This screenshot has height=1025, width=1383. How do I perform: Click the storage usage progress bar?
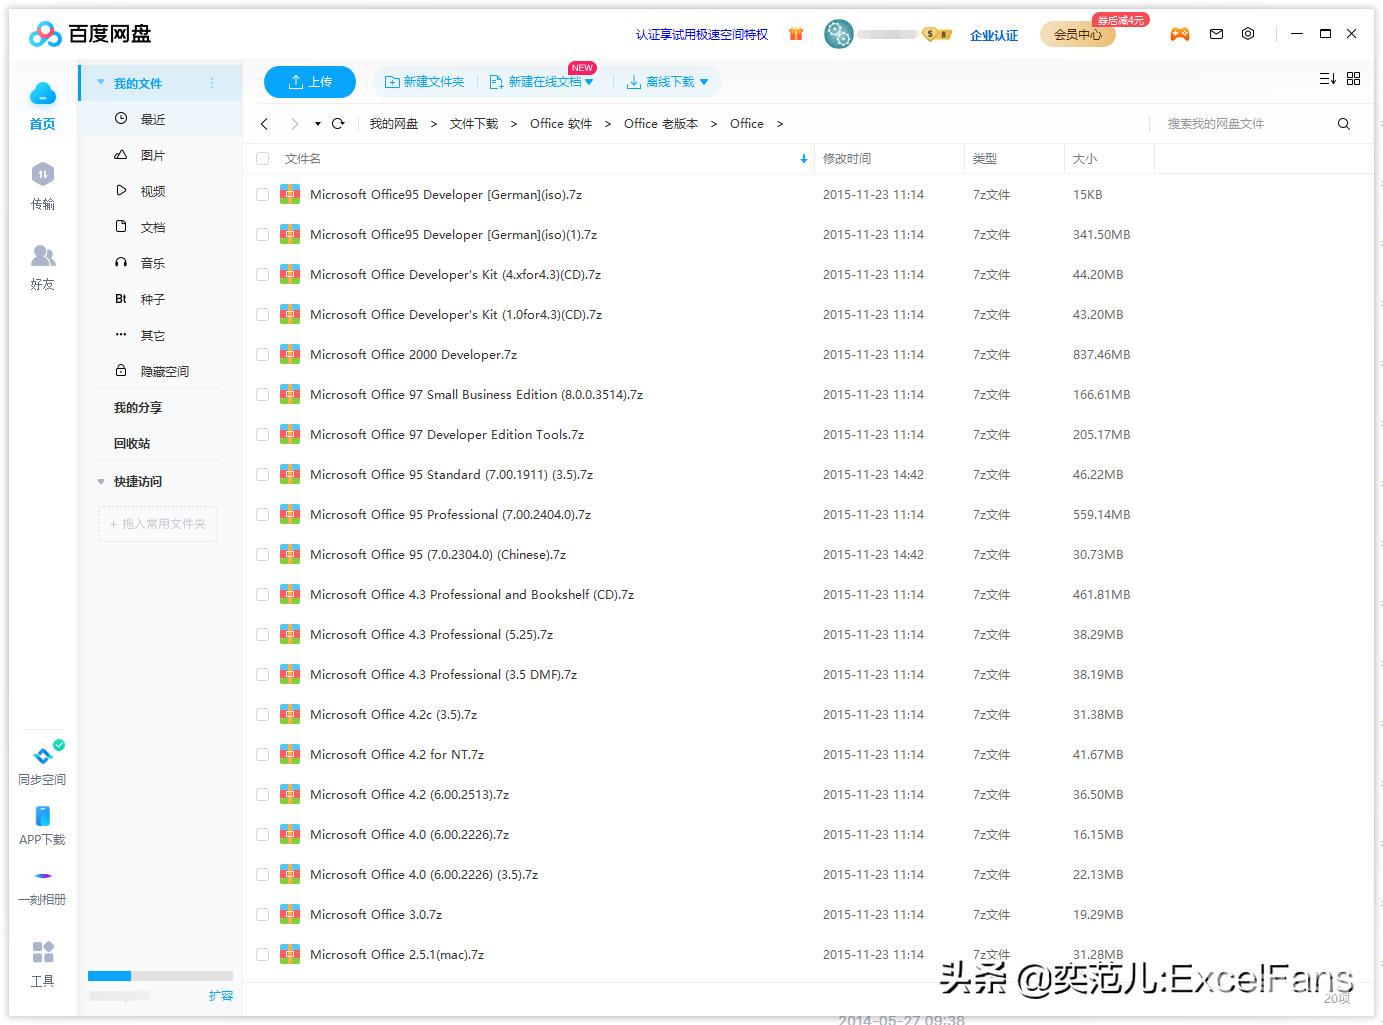click(160, 976)
